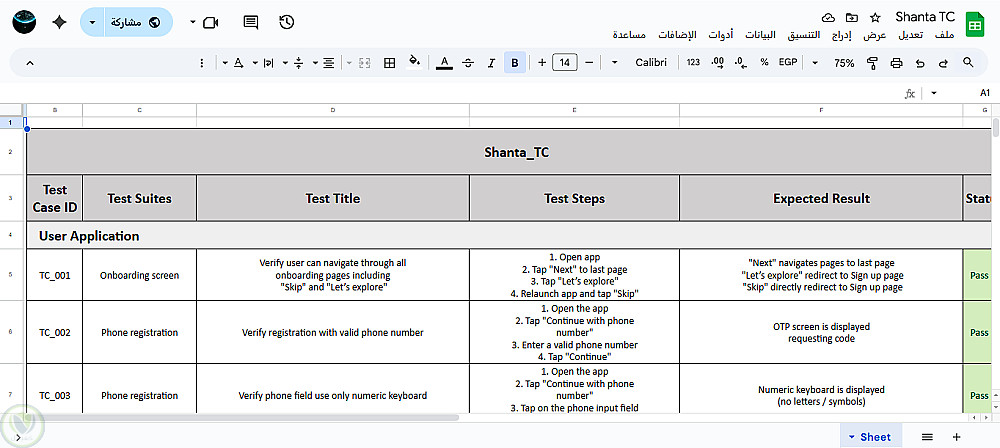Click the move to folder icon
The width and height of the screenshot is (1000, 448).
click(x=851, y=17)
